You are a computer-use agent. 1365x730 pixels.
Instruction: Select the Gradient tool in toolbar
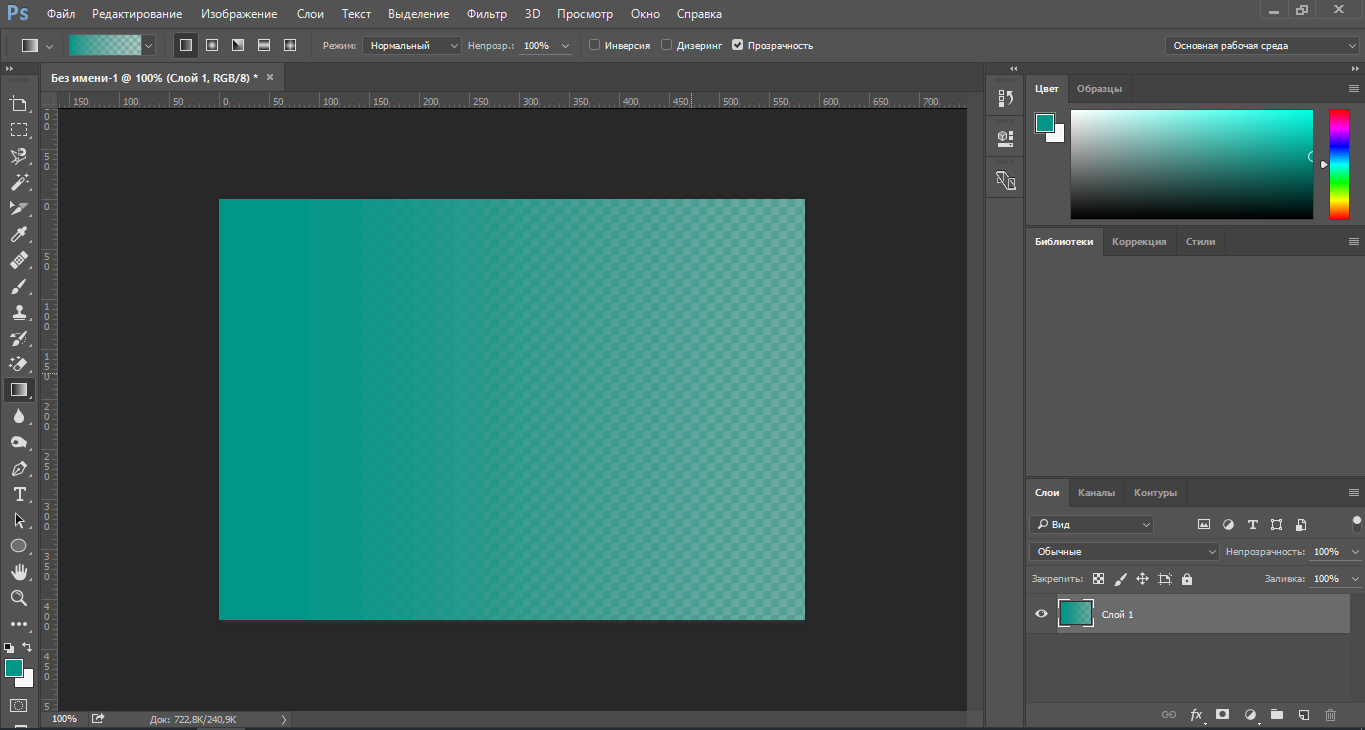(x=19, y=390)
